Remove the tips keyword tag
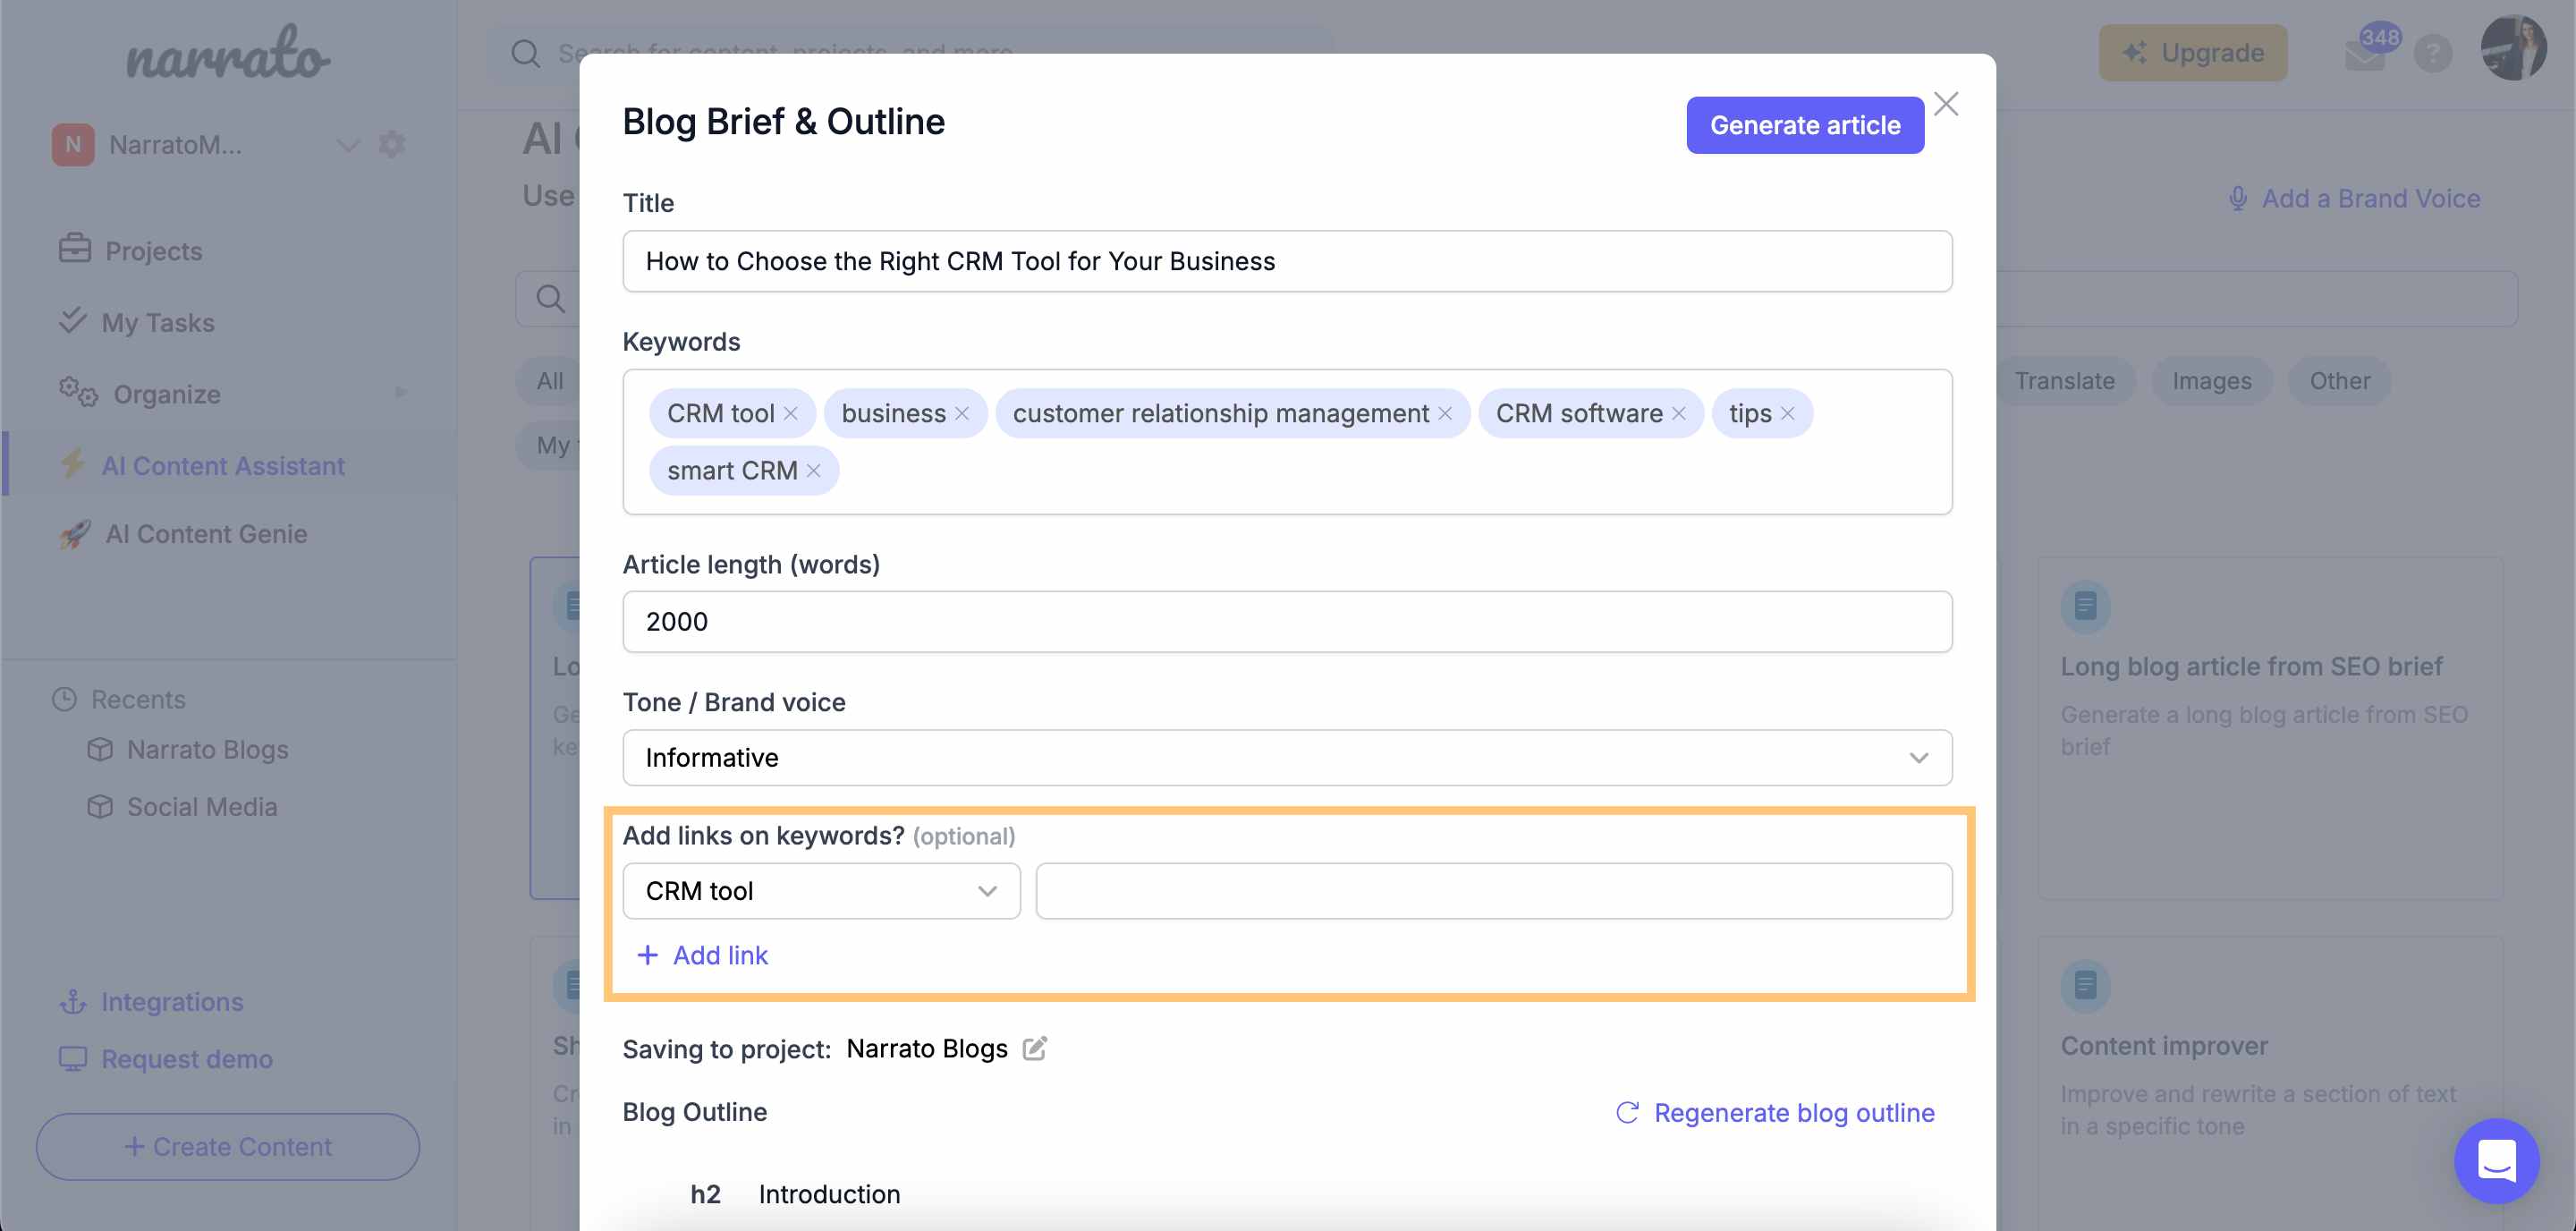 [1787, 414]
